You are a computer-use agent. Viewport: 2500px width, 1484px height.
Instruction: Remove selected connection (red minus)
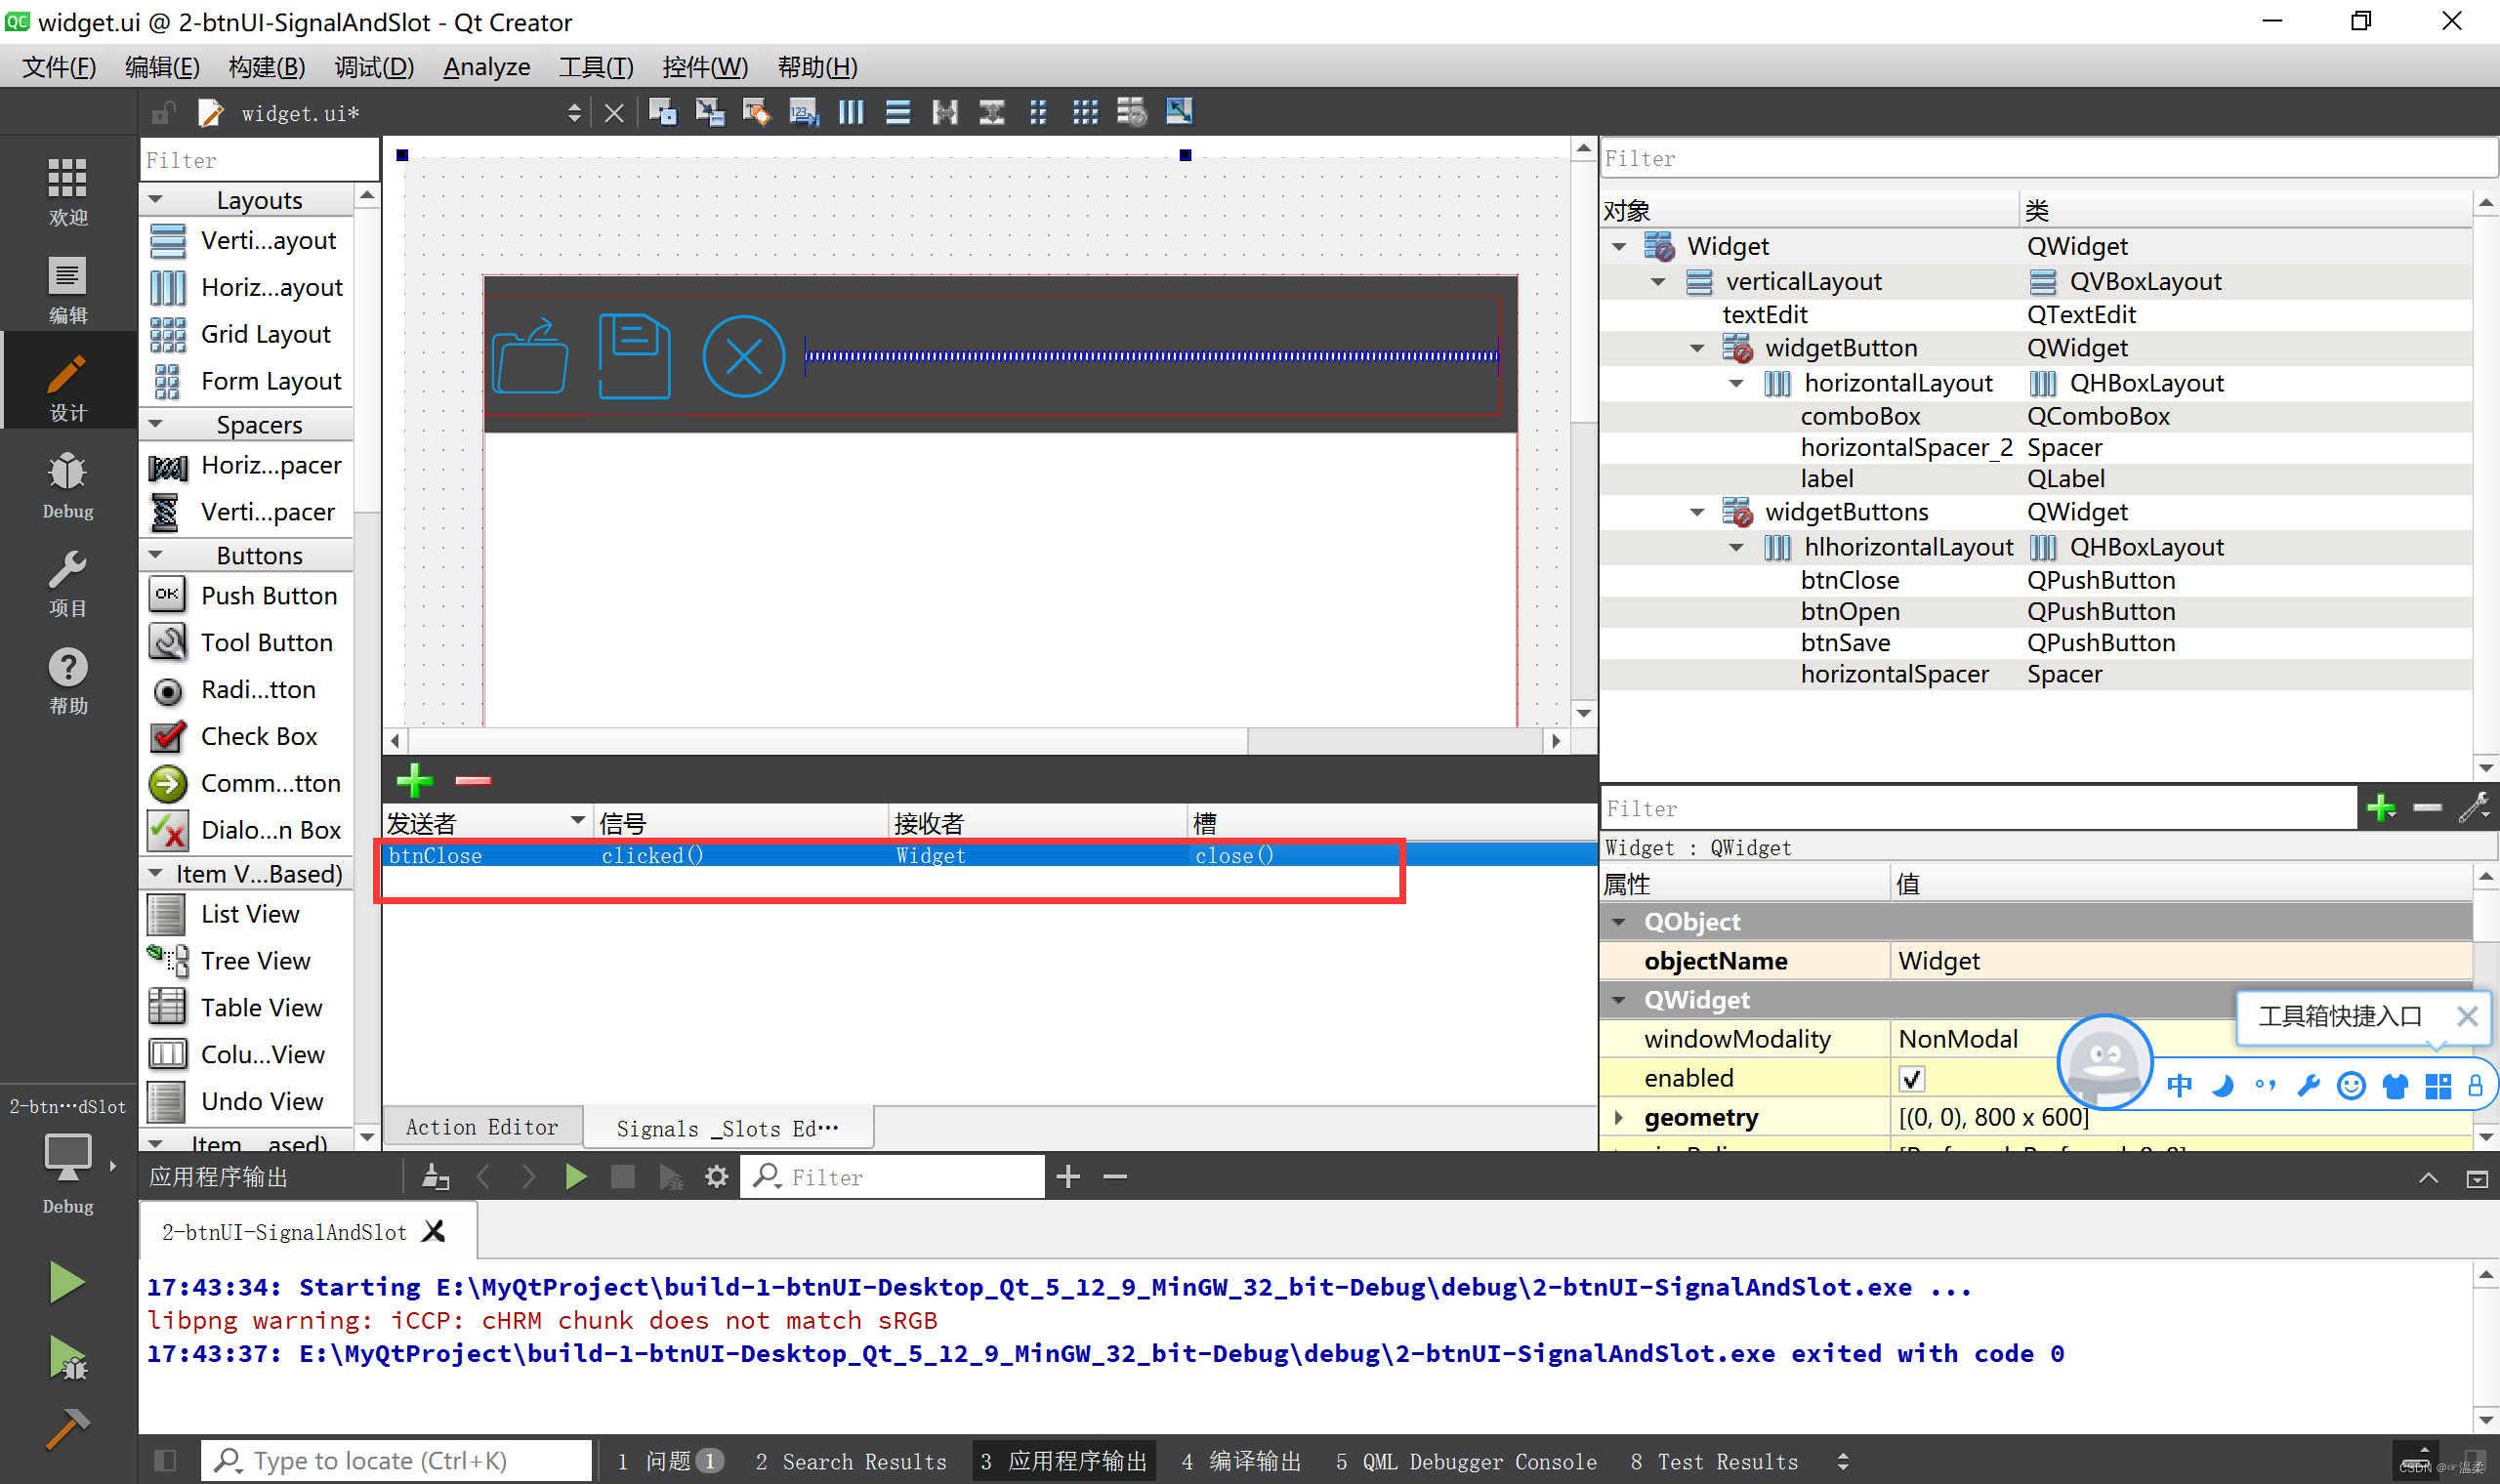pos(473,780)
